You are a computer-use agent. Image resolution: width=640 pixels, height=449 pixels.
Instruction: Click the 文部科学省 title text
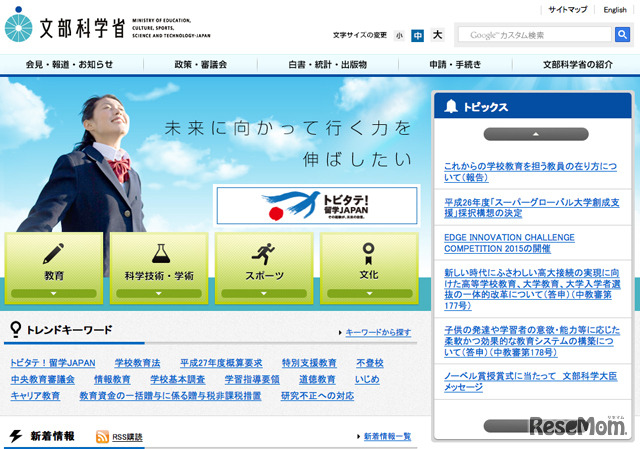click(x=82, y=28)
